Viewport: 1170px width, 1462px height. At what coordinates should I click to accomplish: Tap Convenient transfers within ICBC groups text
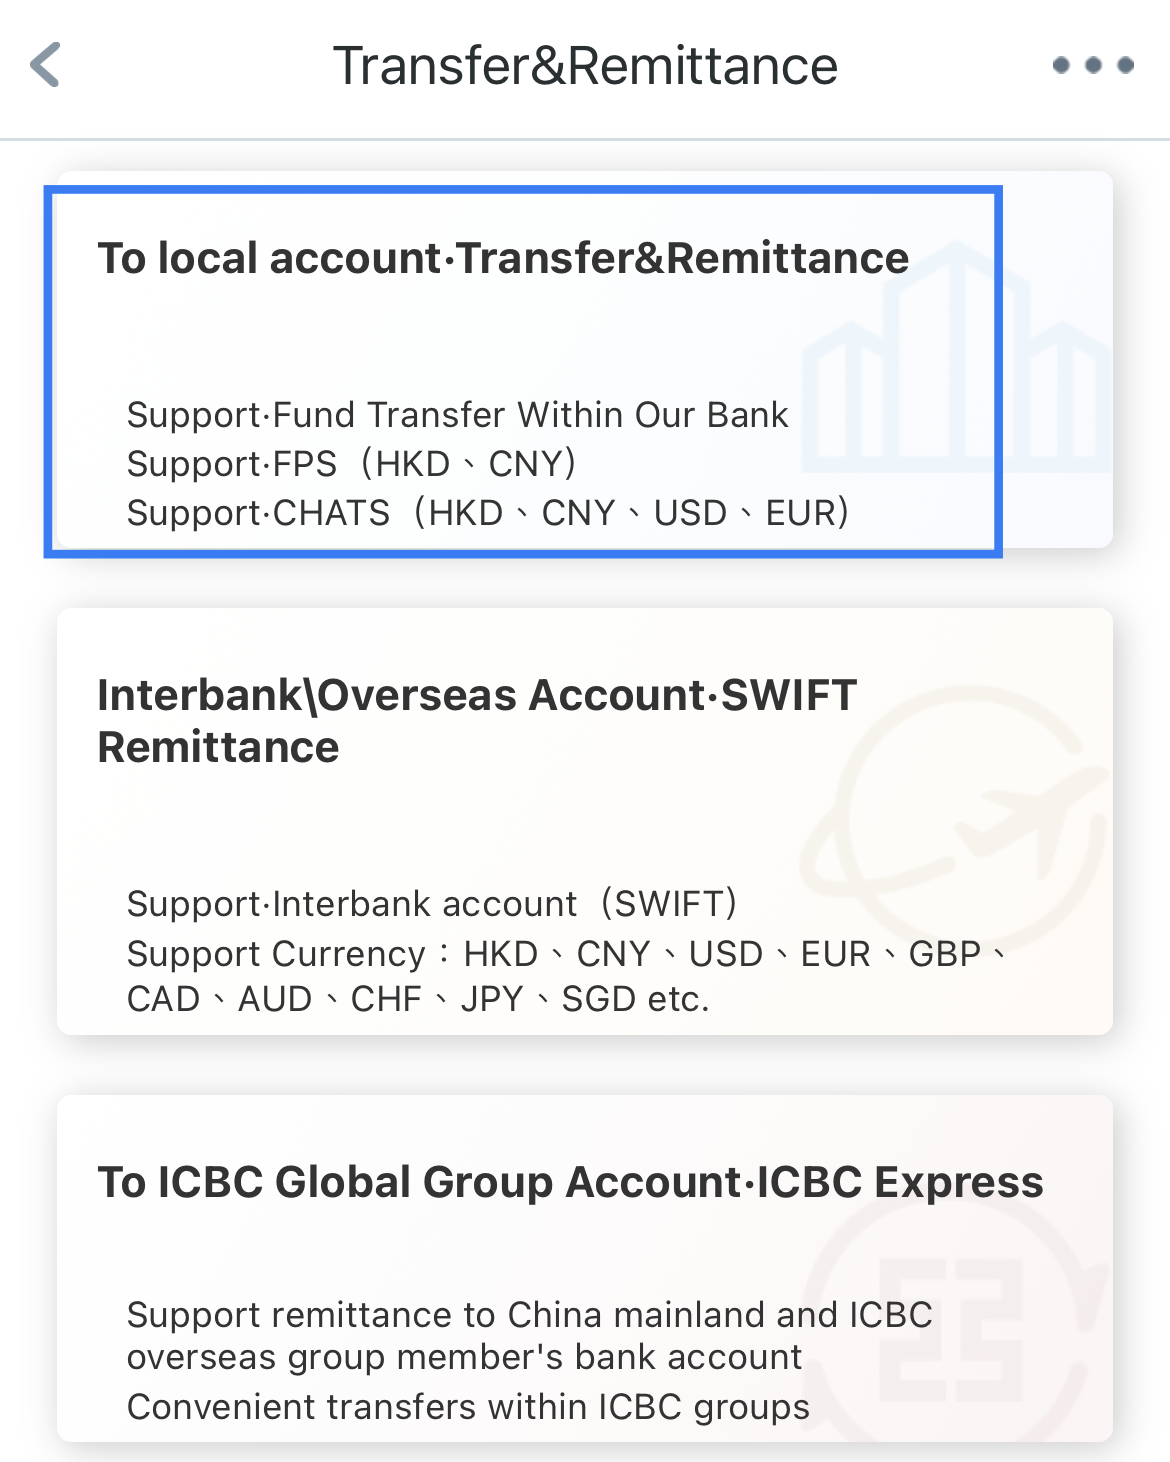tap(468, 1406)
